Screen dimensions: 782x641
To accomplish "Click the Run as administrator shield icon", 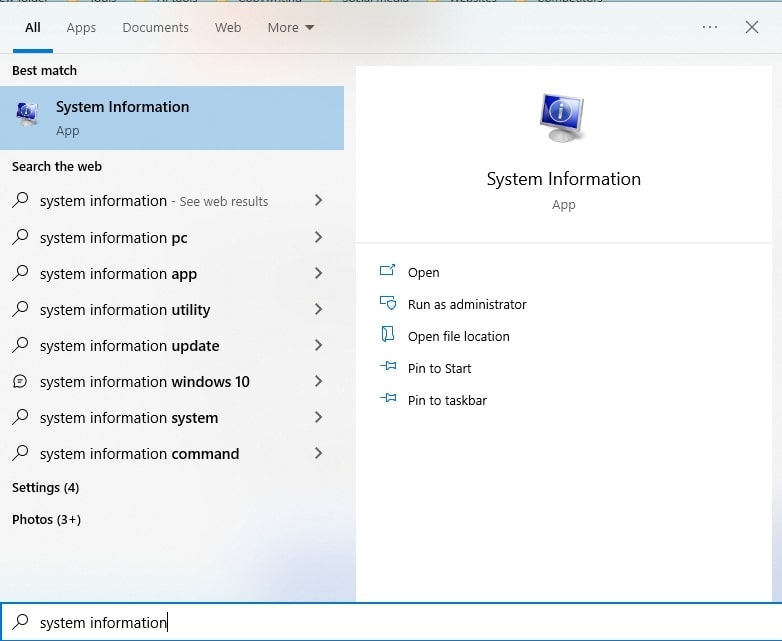I will 388,303.
